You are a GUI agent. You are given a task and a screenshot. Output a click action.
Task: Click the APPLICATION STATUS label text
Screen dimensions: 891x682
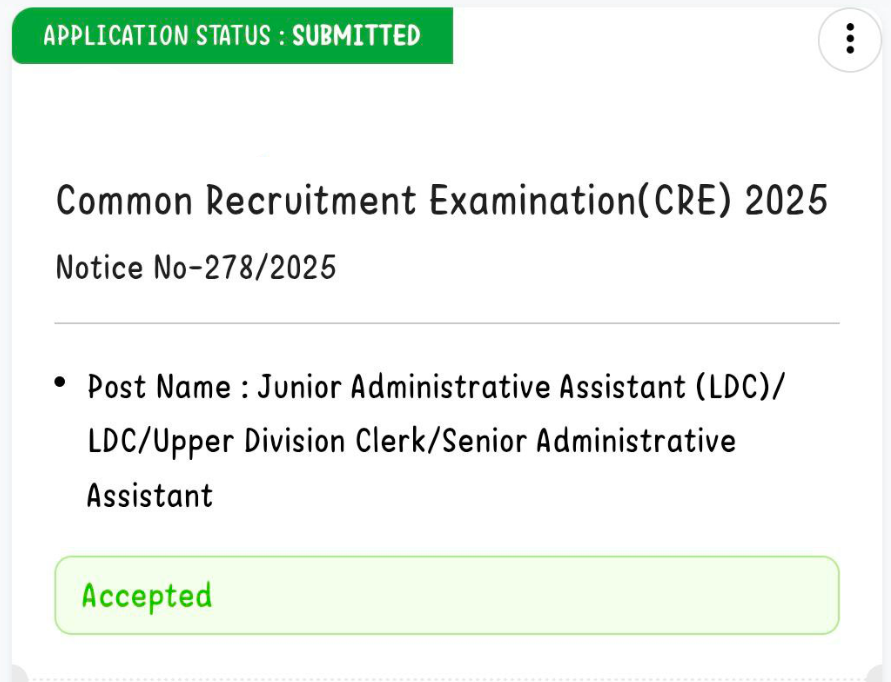pos(157,35)
